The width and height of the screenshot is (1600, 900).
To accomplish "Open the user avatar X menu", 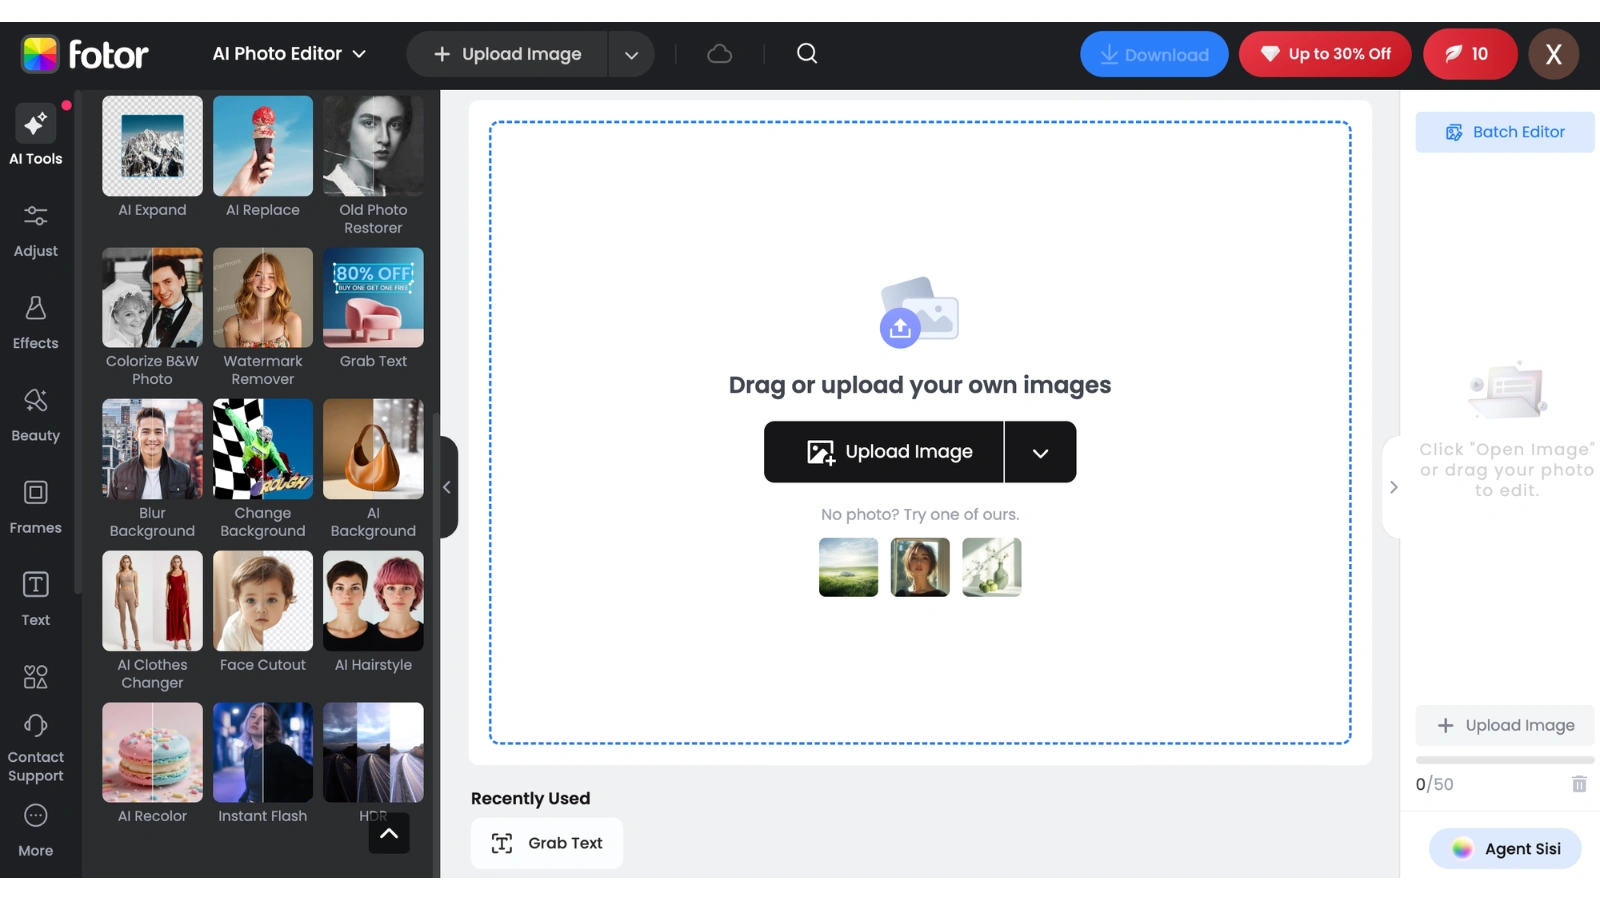I will (x=1553, y=54).
